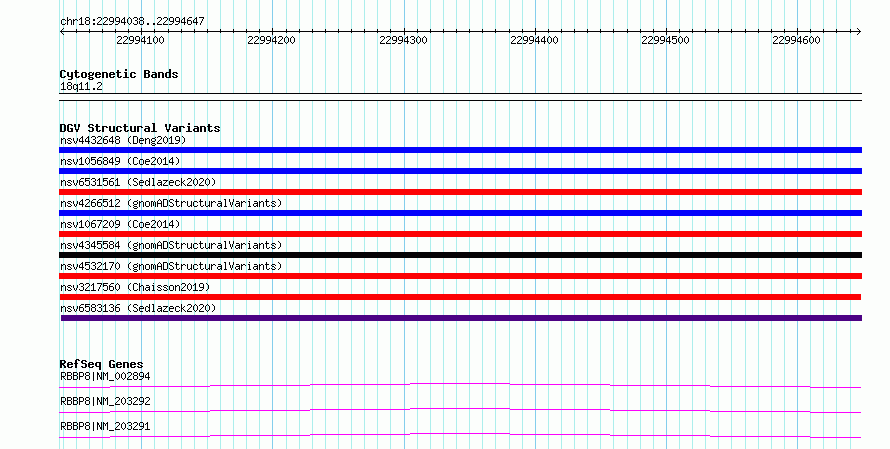Select the red bar for nsv1067209
This screenshot has width=890, height=449.
tap(460, 234)
